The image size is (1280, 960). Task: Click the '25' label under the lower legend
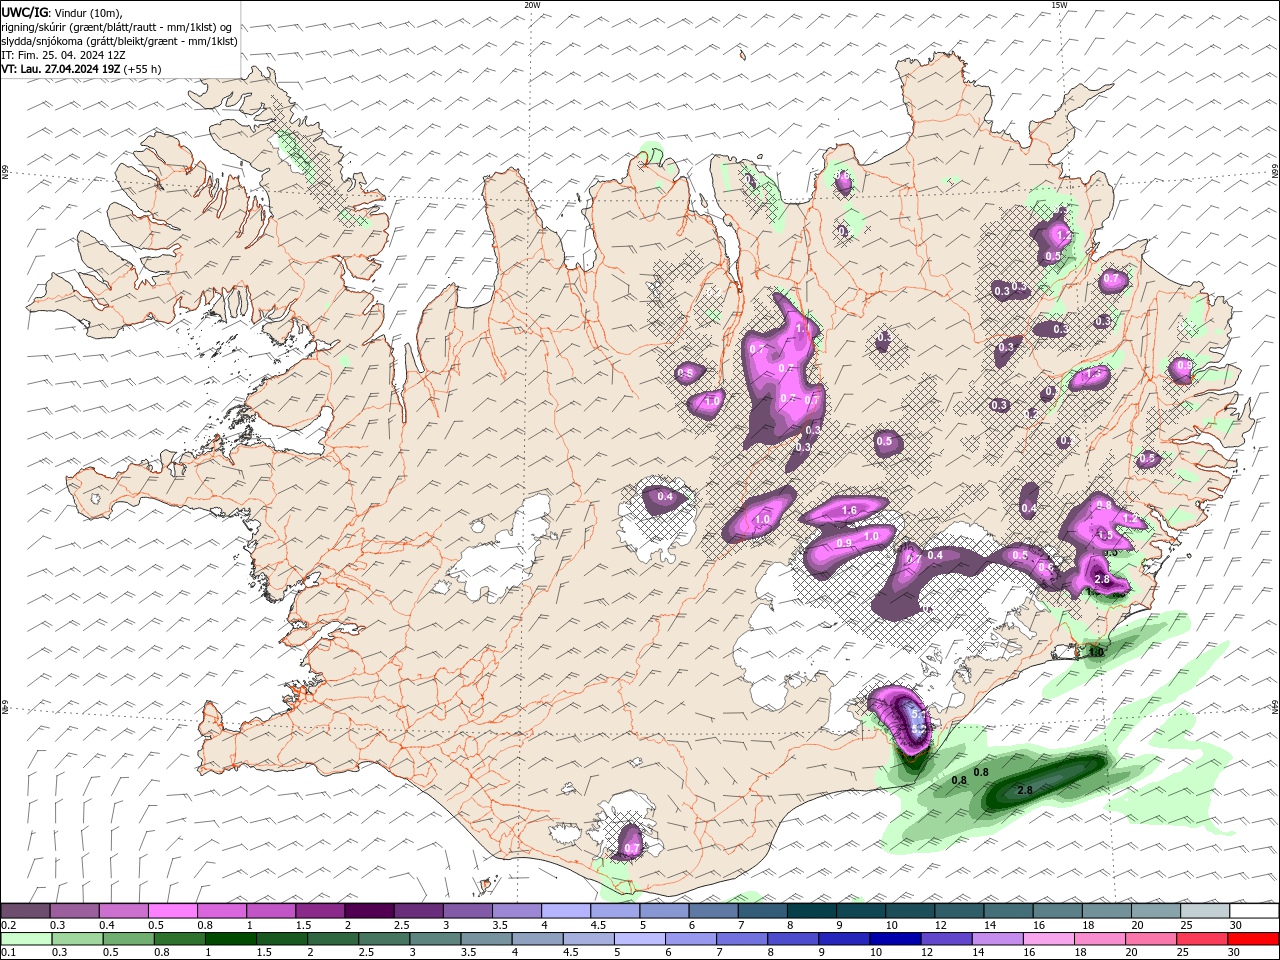point(1184,953)
